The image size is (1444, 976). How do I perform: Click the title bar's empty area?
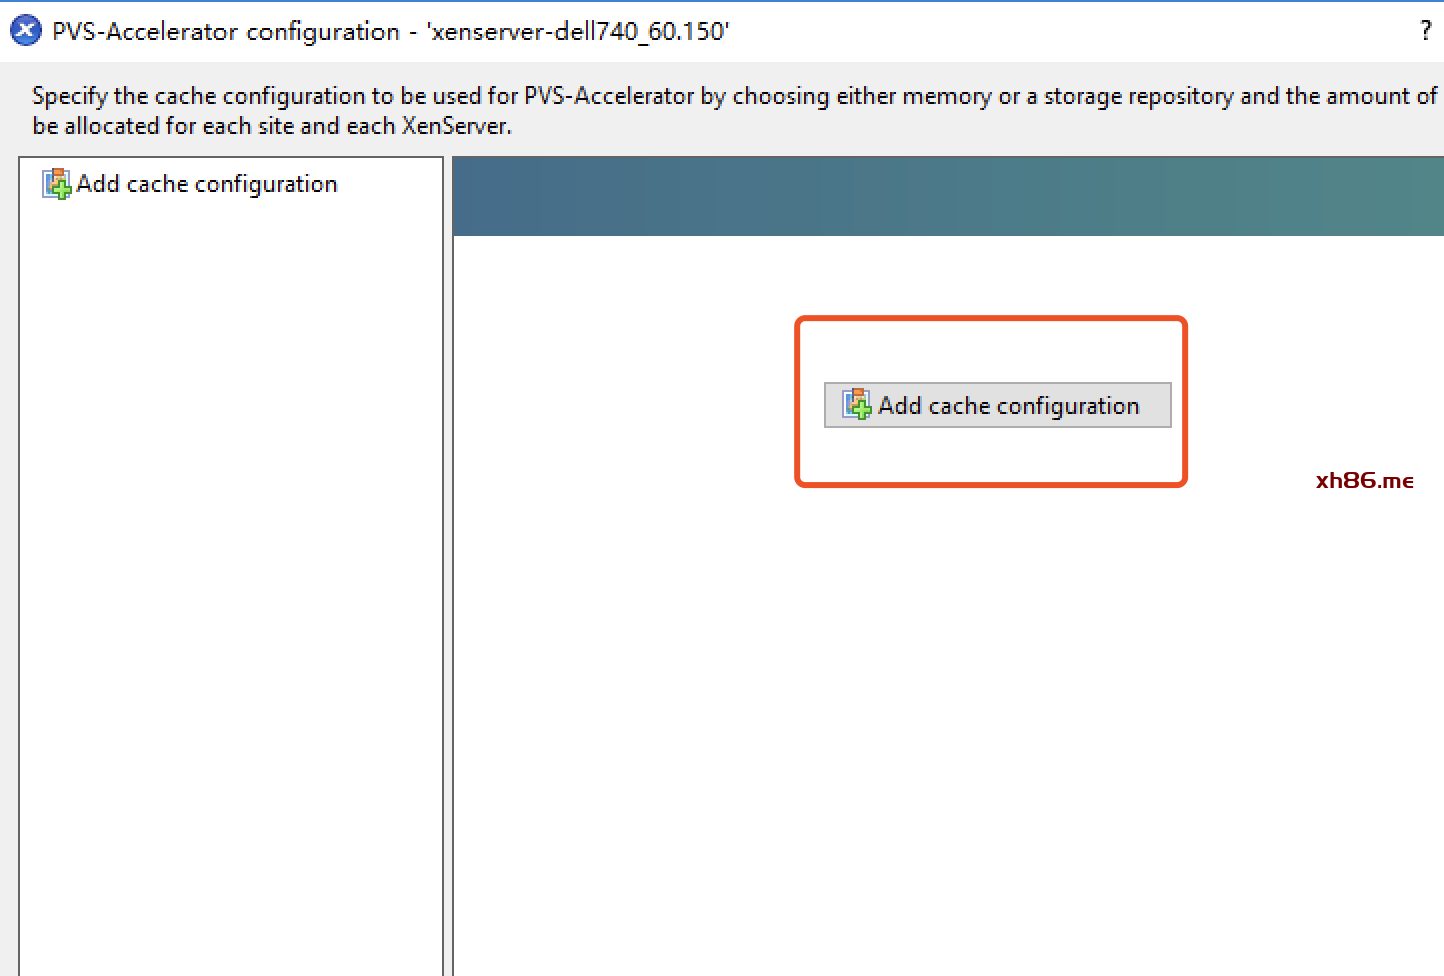coord(1050,32)
